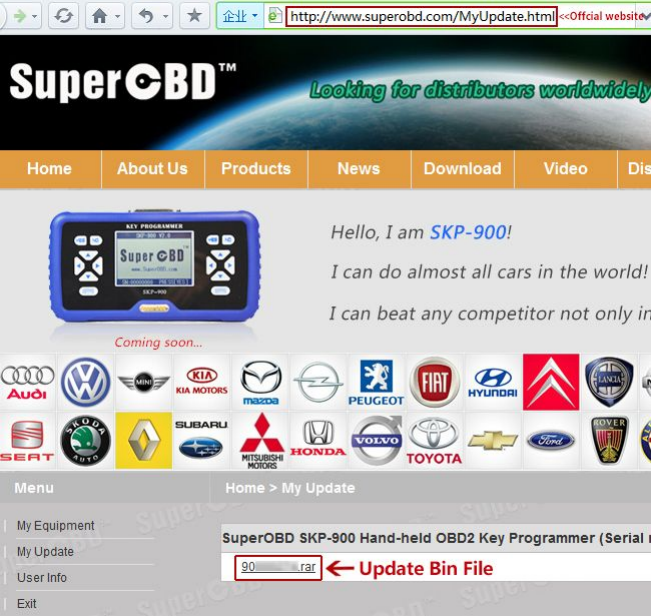Open the Home navigation tab
Image resolution: width=653 pixels, height=616 pixels.
50,169
